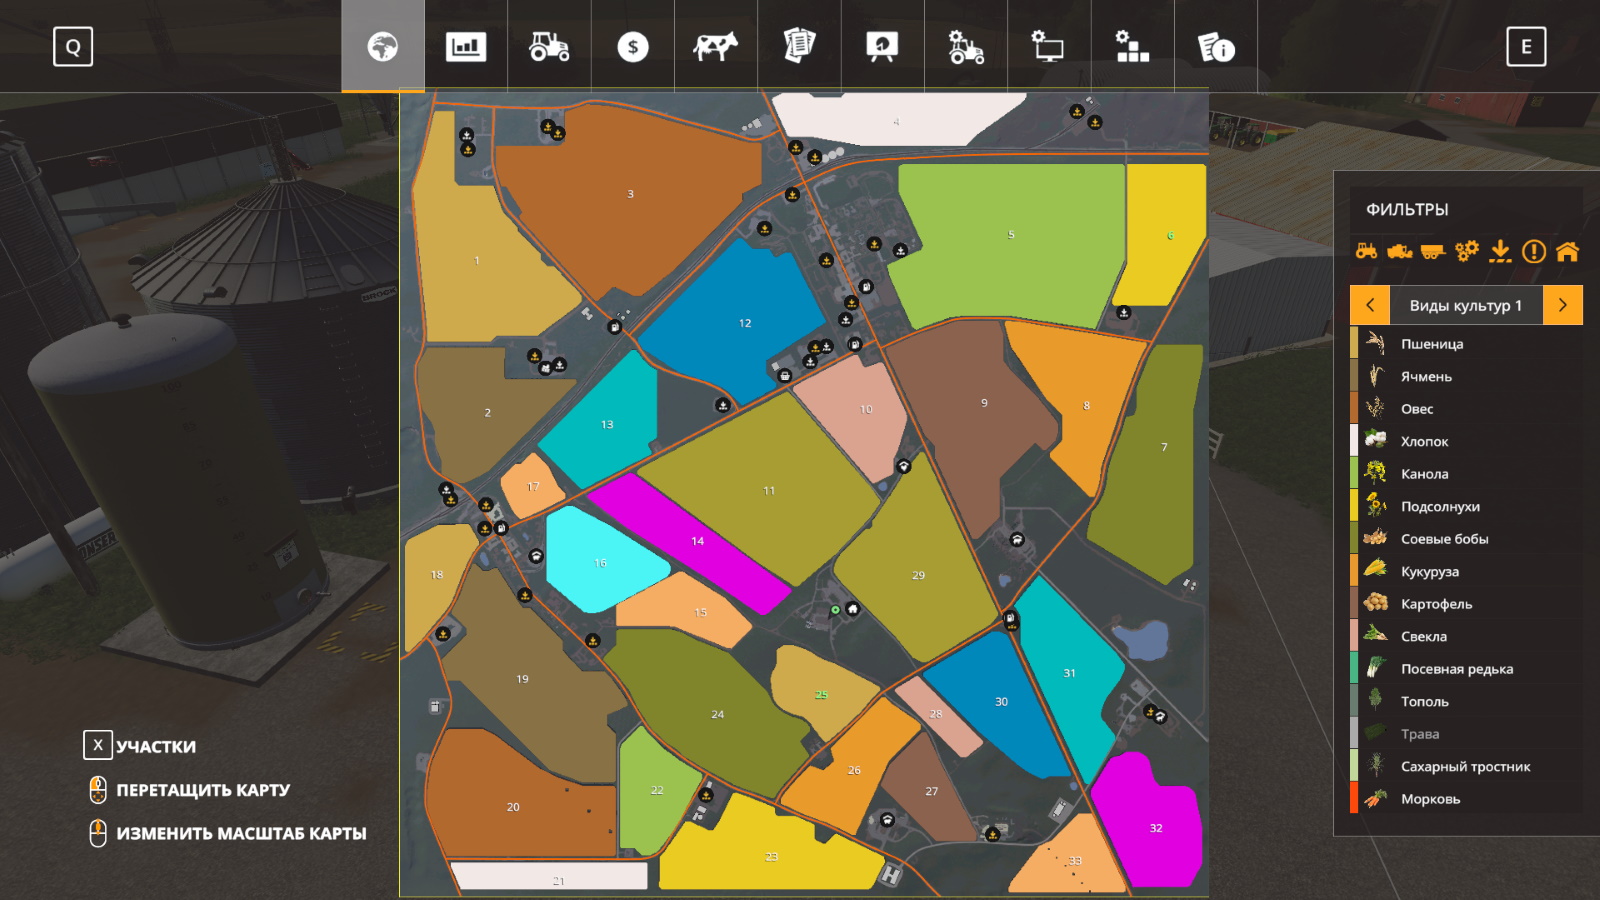Image resolution: width=1600 pixels, height=900 pixels.
Task: Click the Участки X button
Action: (x=98, y=745)
